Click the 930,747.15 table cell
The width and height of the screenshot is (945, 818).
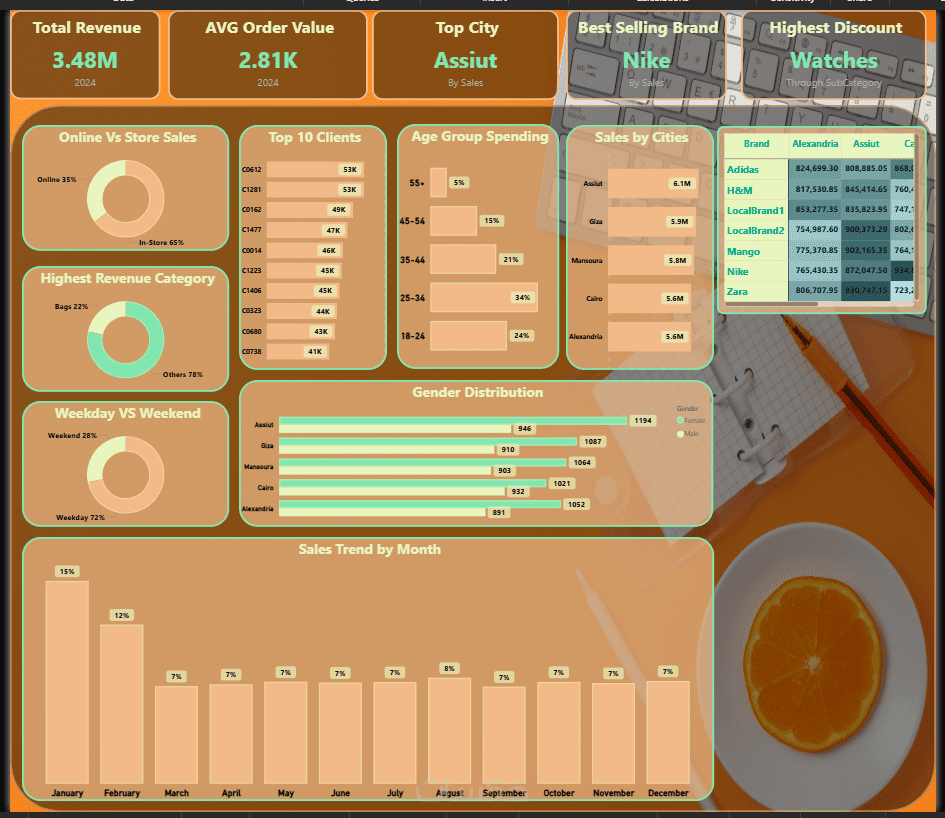click(x=866, y=291)
